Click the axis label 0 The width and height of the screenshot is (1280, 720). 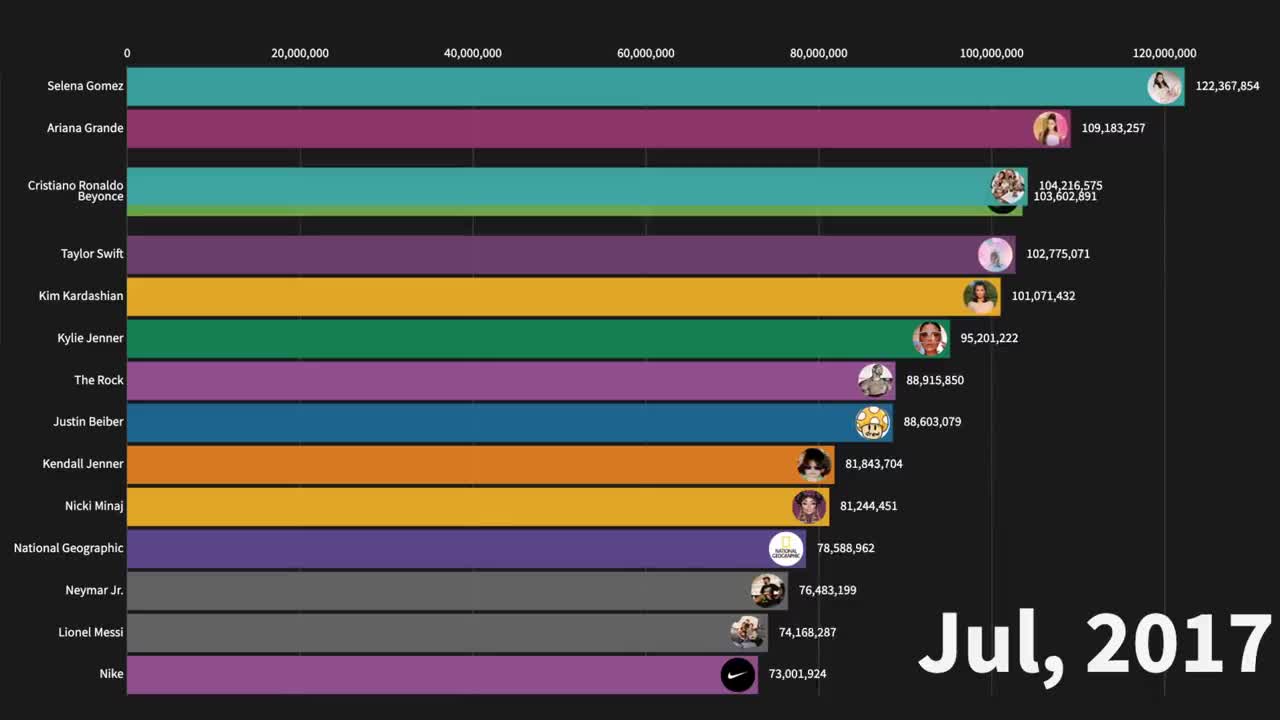click(127, 54)
